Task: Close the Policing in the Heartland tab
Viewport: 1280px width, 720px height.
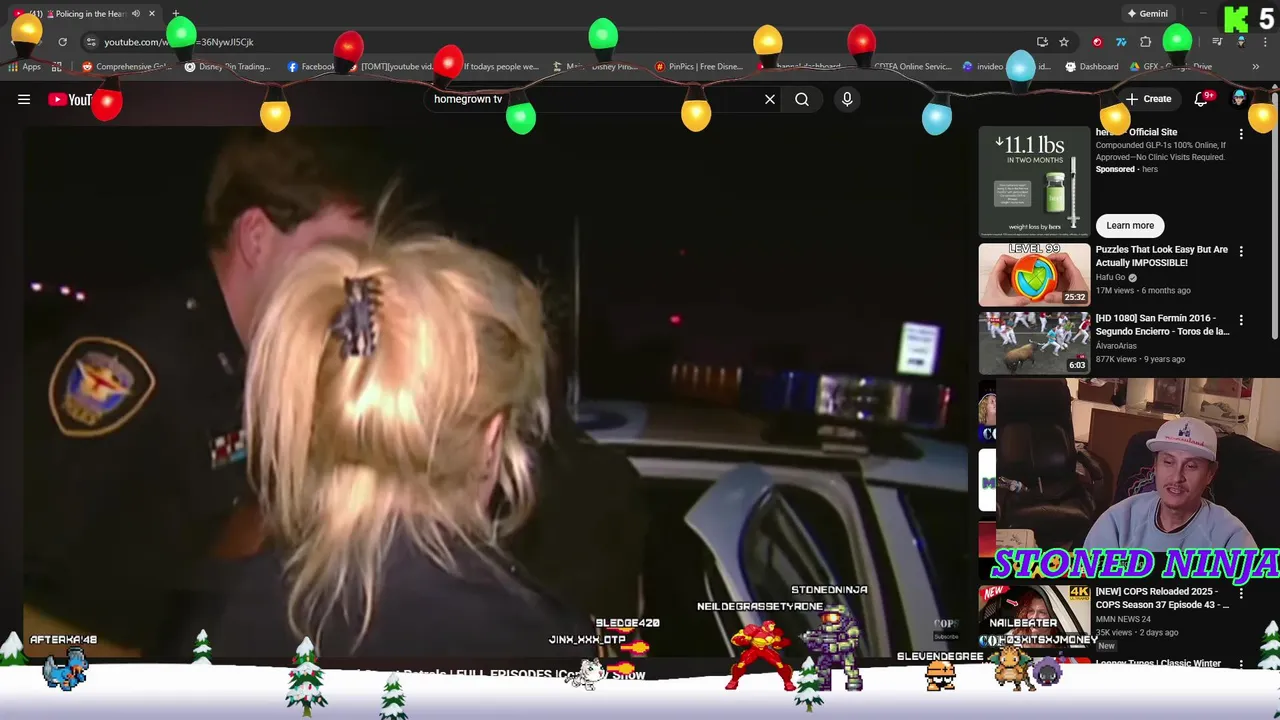Action: pos(152,14)
